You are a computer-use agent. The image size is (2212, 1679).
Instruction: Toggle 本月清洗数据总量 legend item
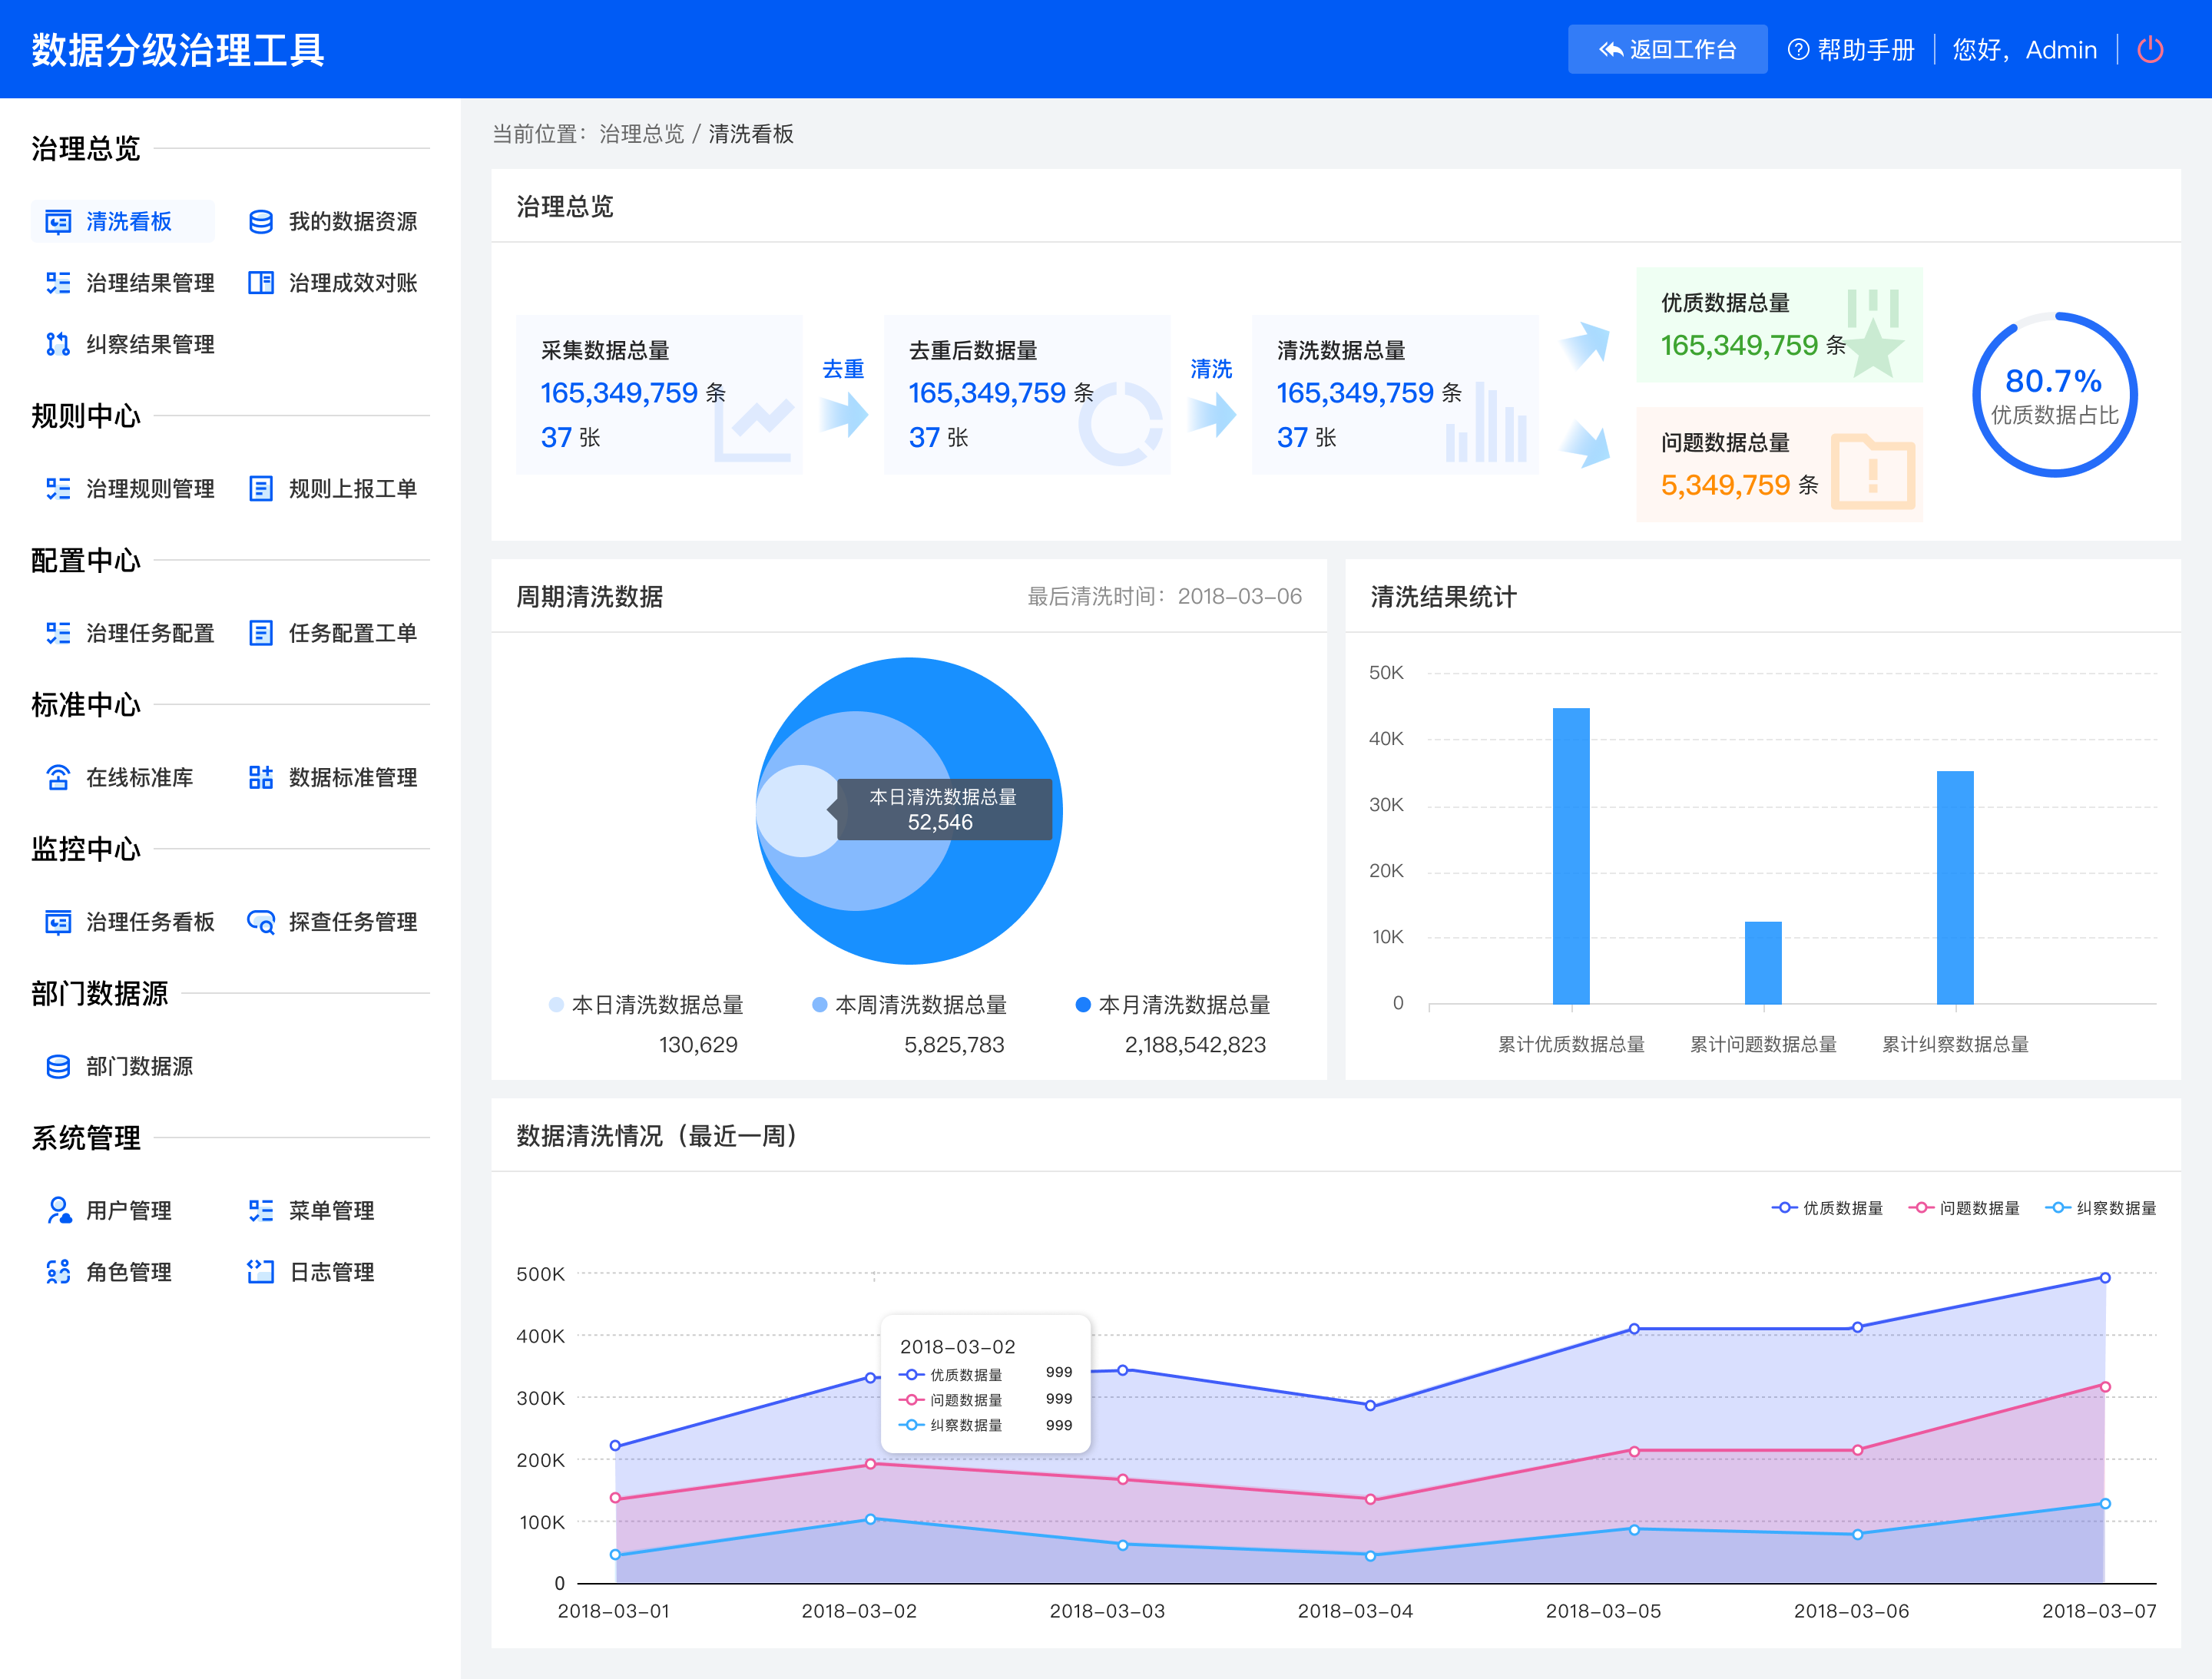pos(1172,1005)
